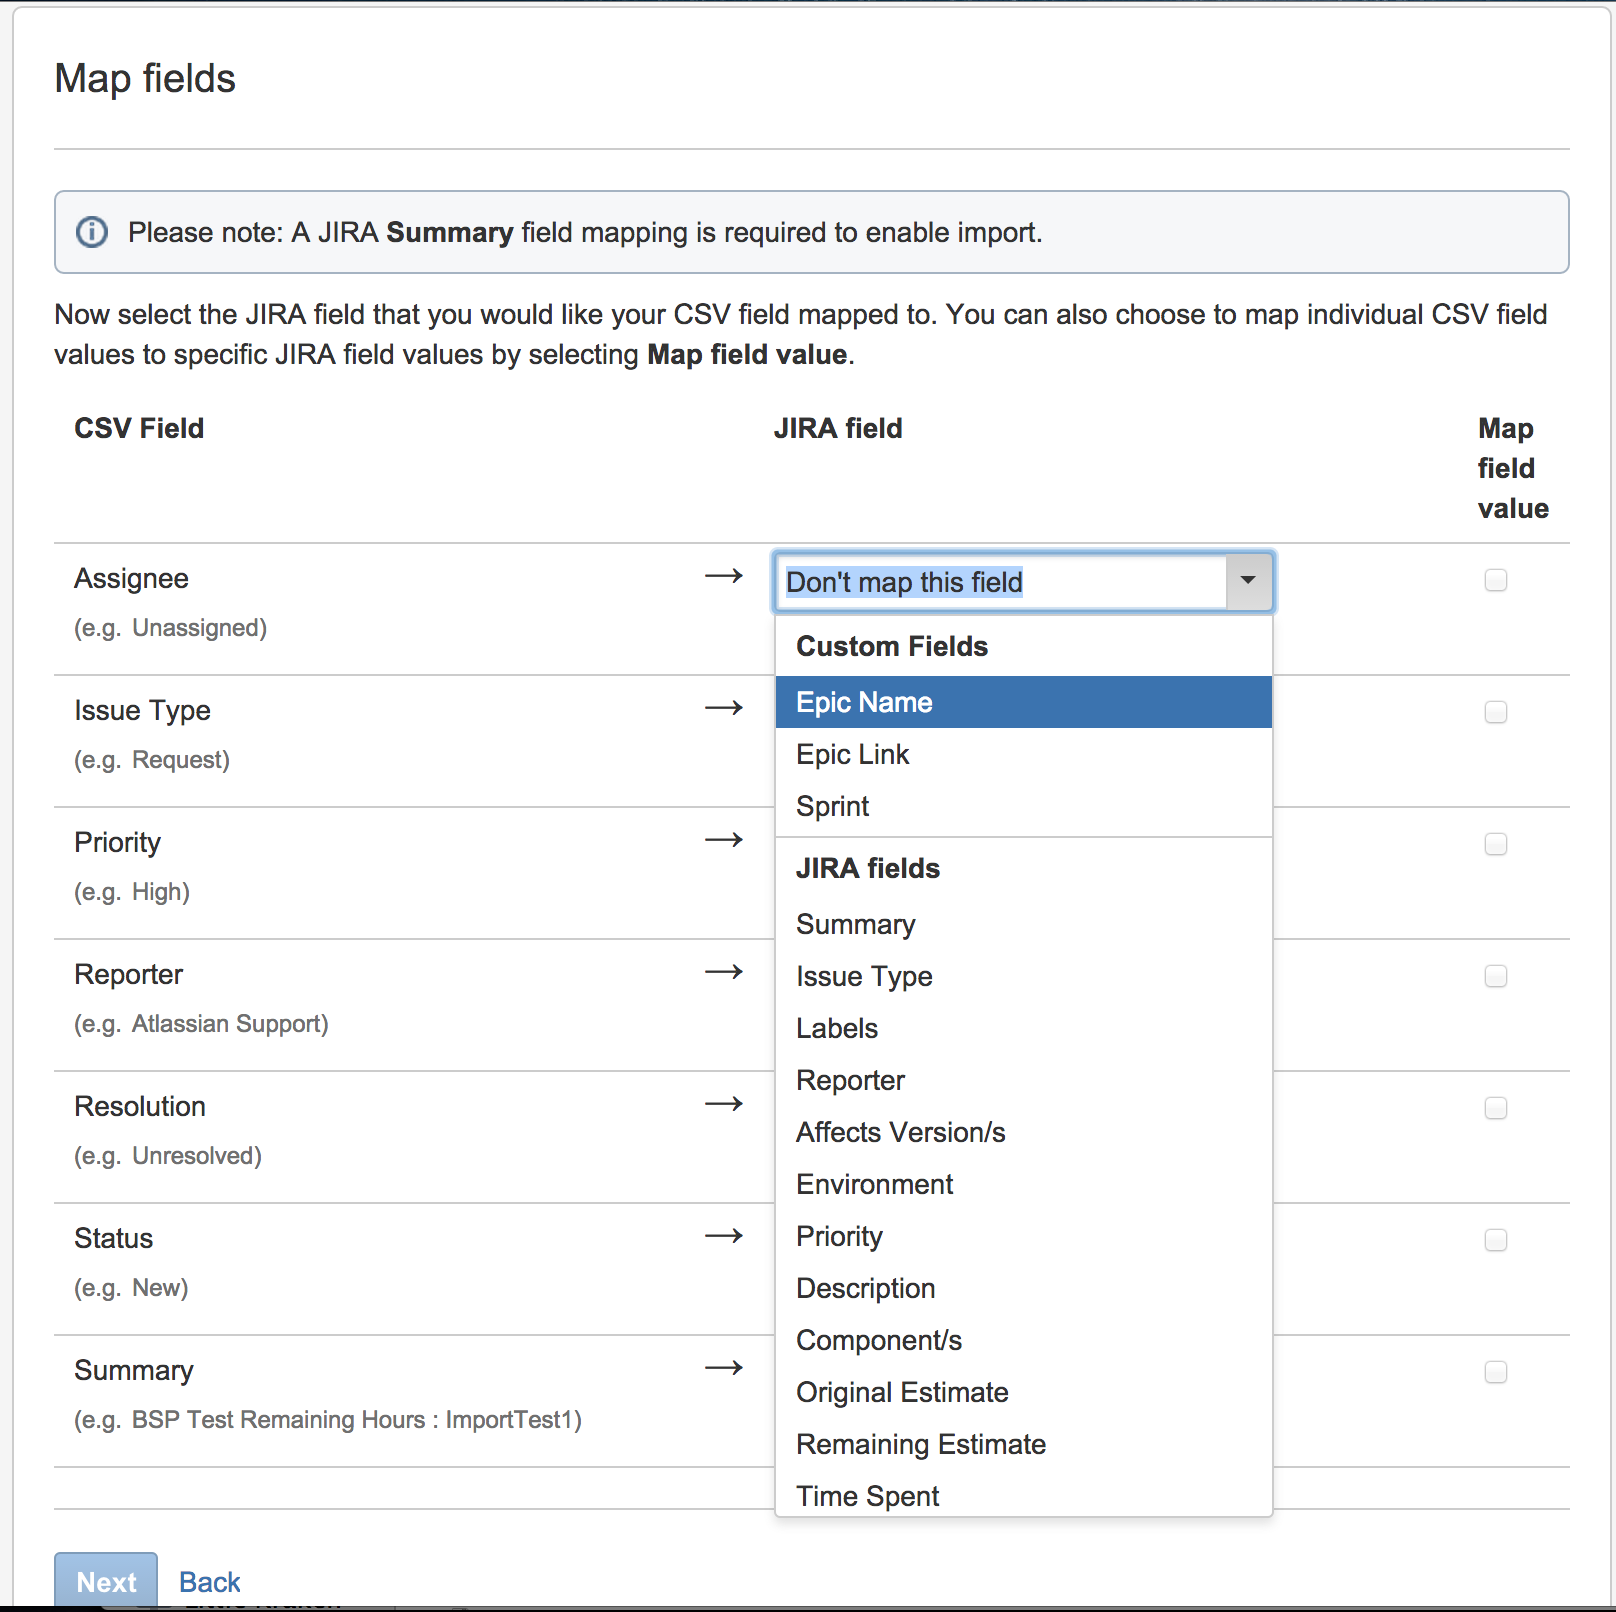Click the 'Map fields' page heading
The height and width of the screenshot is (1612, 1616).
(145, 78)
